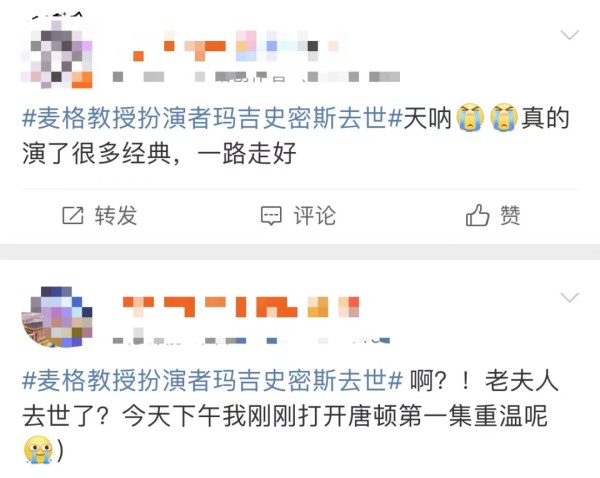Viewport: 600px width, 478px height.
Task: Click the second crying emoji before 真的
Action: coord(505,118)
